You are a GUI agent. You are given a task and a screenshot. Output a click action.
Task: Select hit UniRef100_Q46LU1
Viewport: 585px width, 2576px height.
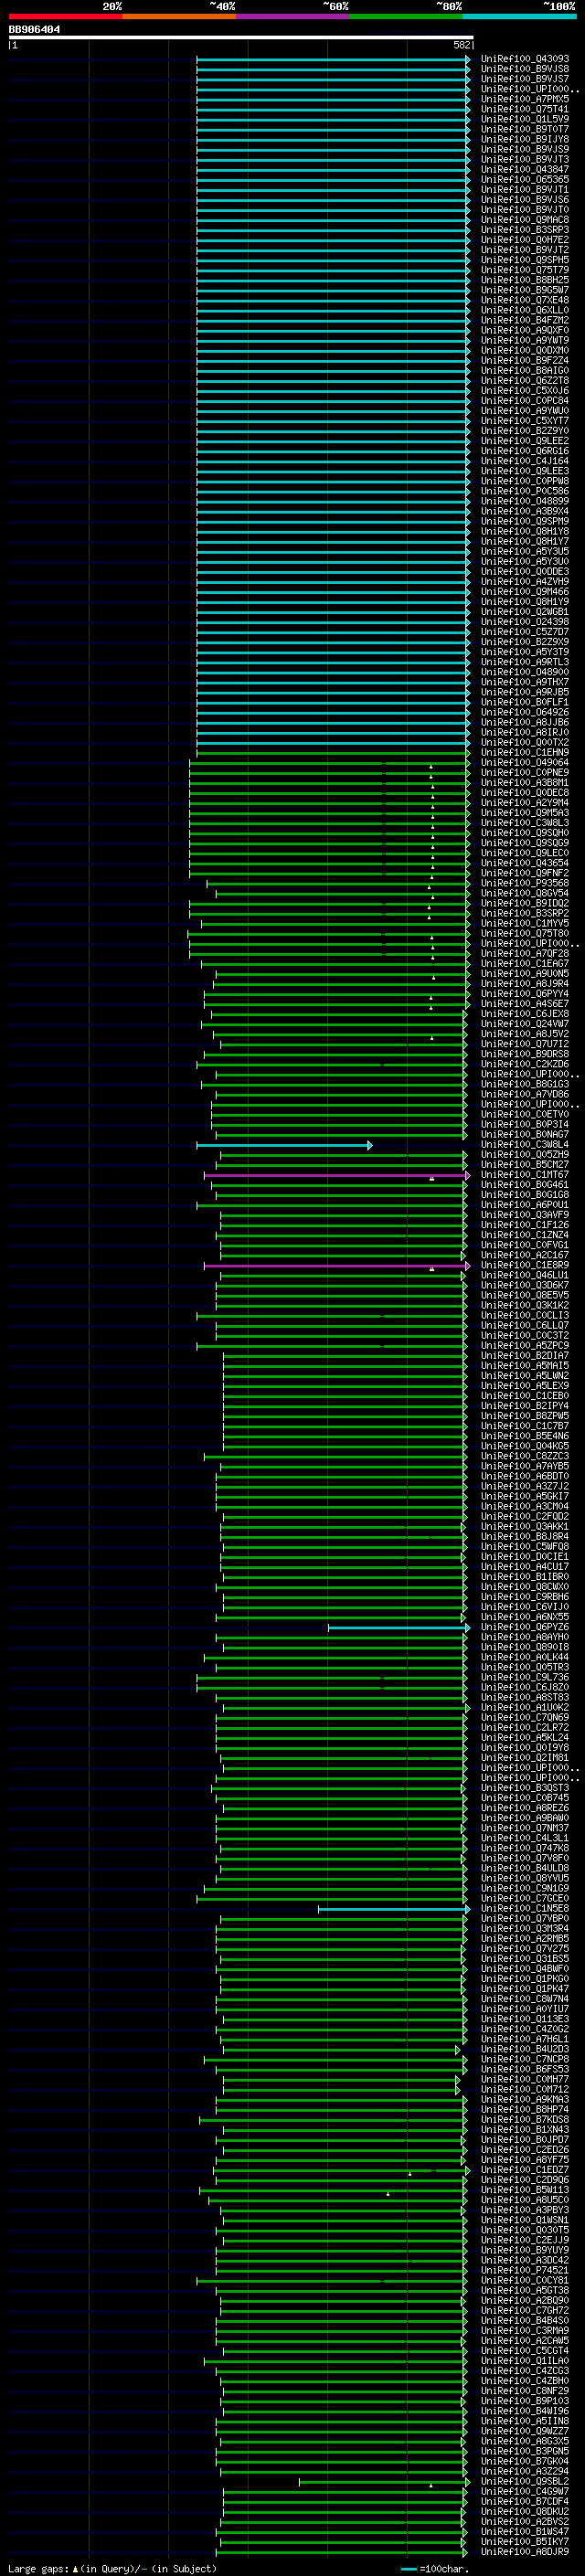tap(525, 1276)
